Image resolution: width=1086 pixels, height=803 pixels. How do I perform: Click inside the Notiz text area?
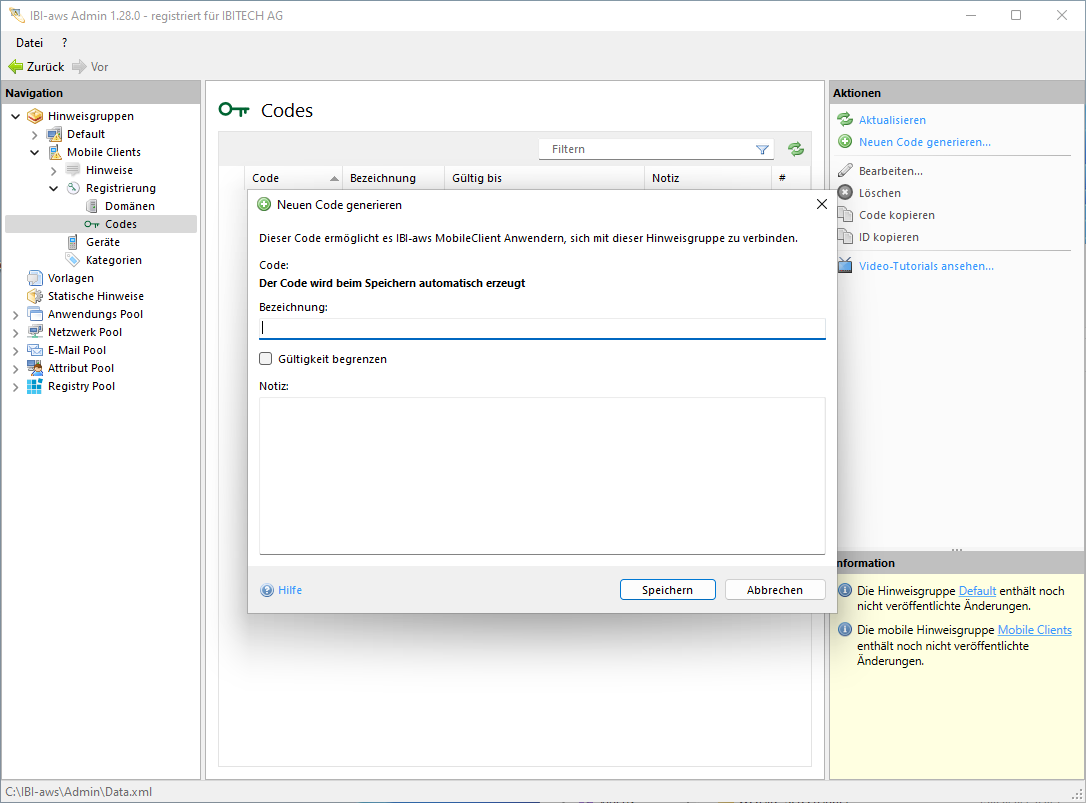click(x=542, y=475)
